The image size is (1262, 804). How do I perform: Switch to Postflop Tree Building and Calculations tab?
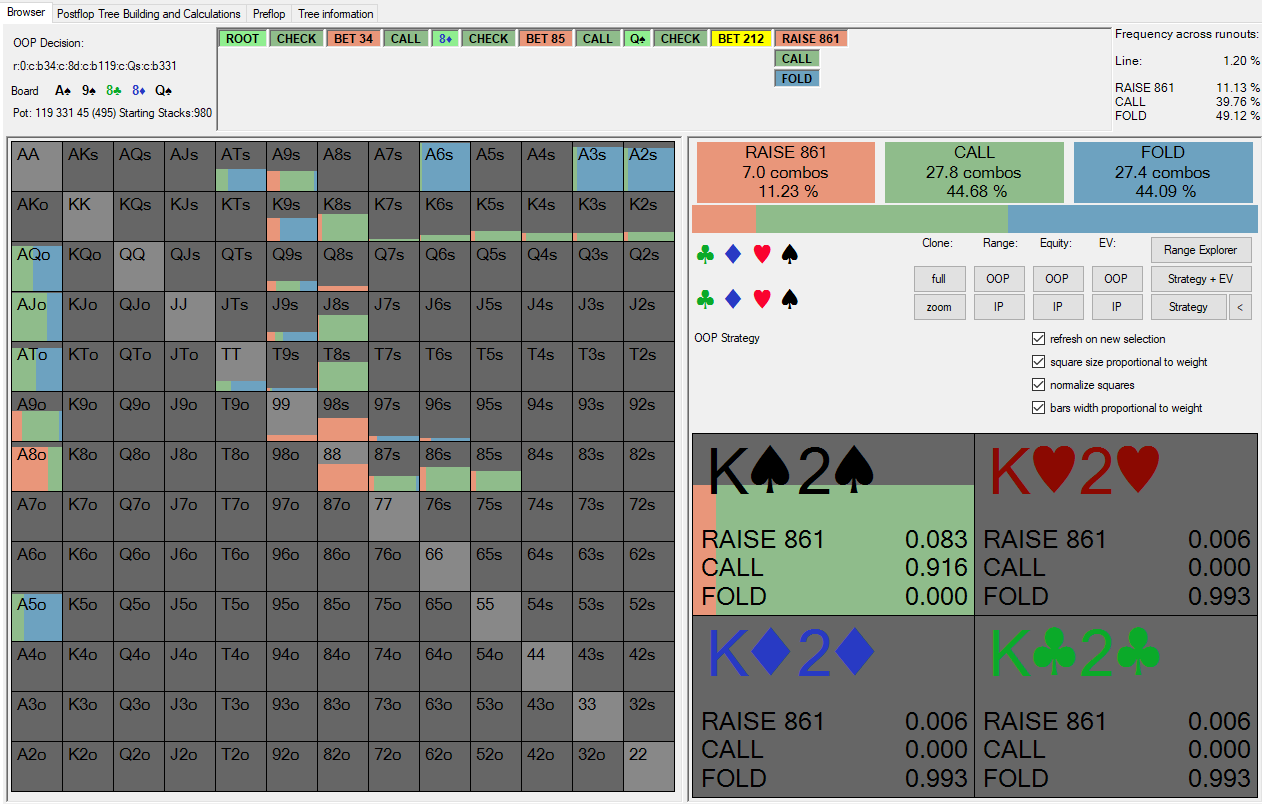pyautogui.click(x=149, y=14)
